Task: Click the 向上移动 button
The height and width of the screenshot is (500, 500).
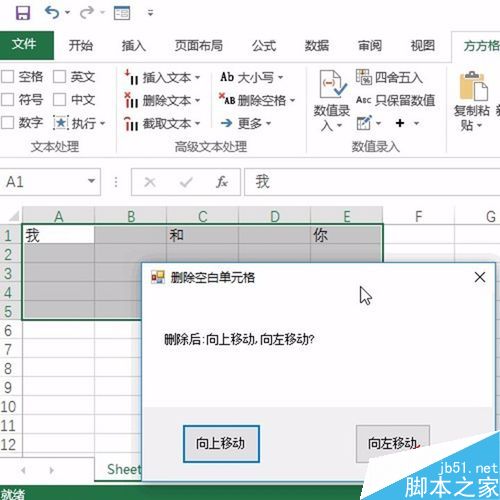Action: (x=221, y=444)
